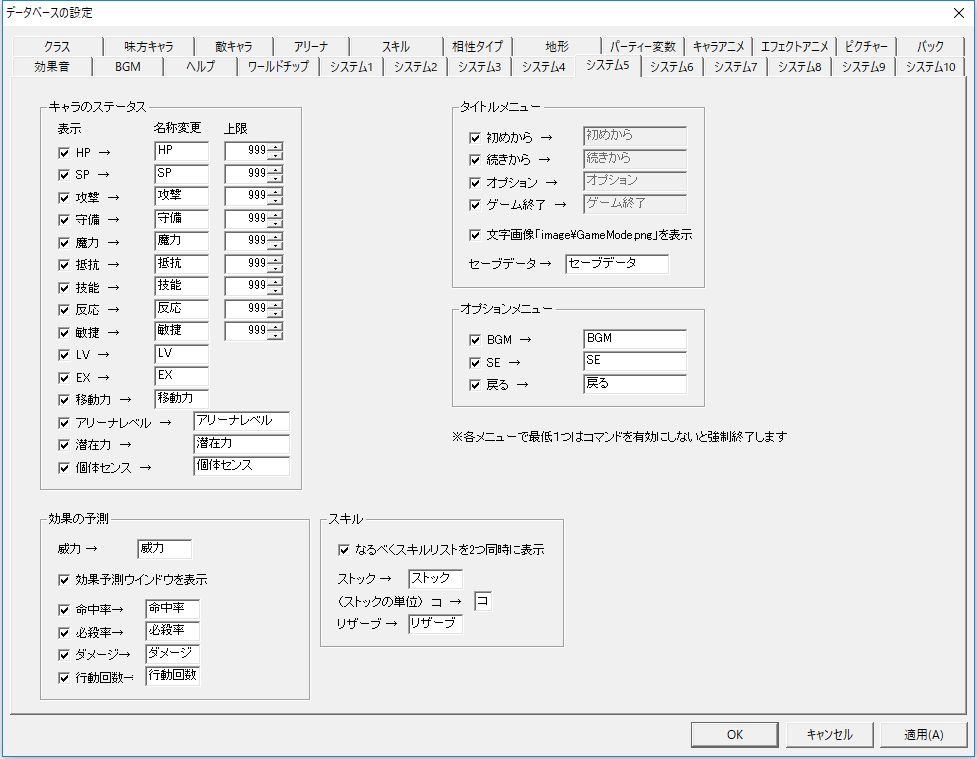The width and height of the screenshot is (977, 759).
Task: Open the システム6 tab
Action: point(672,67)
